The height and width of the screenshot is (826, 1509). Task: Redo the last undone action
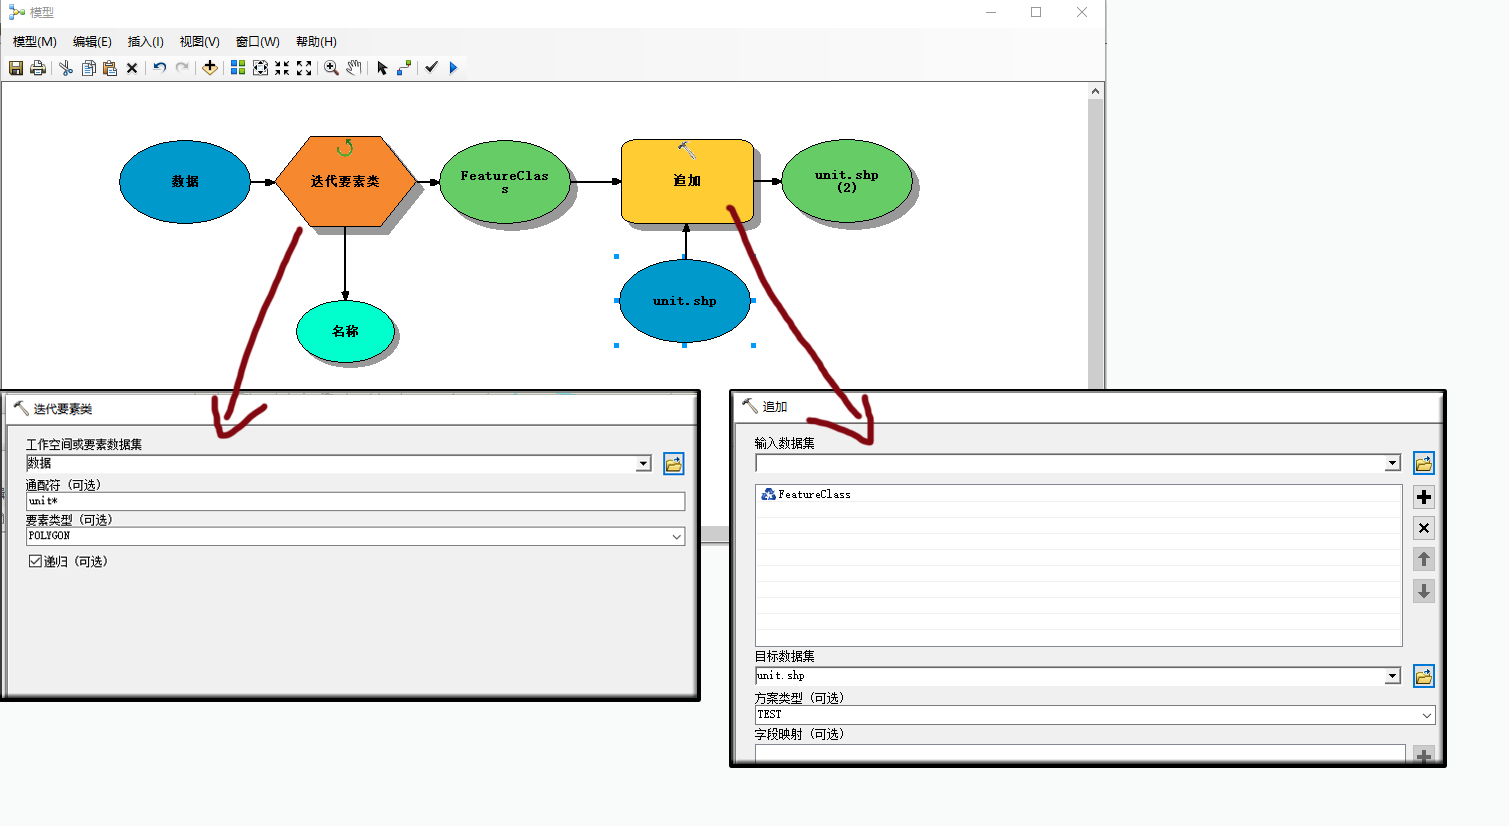pos(182,68)
